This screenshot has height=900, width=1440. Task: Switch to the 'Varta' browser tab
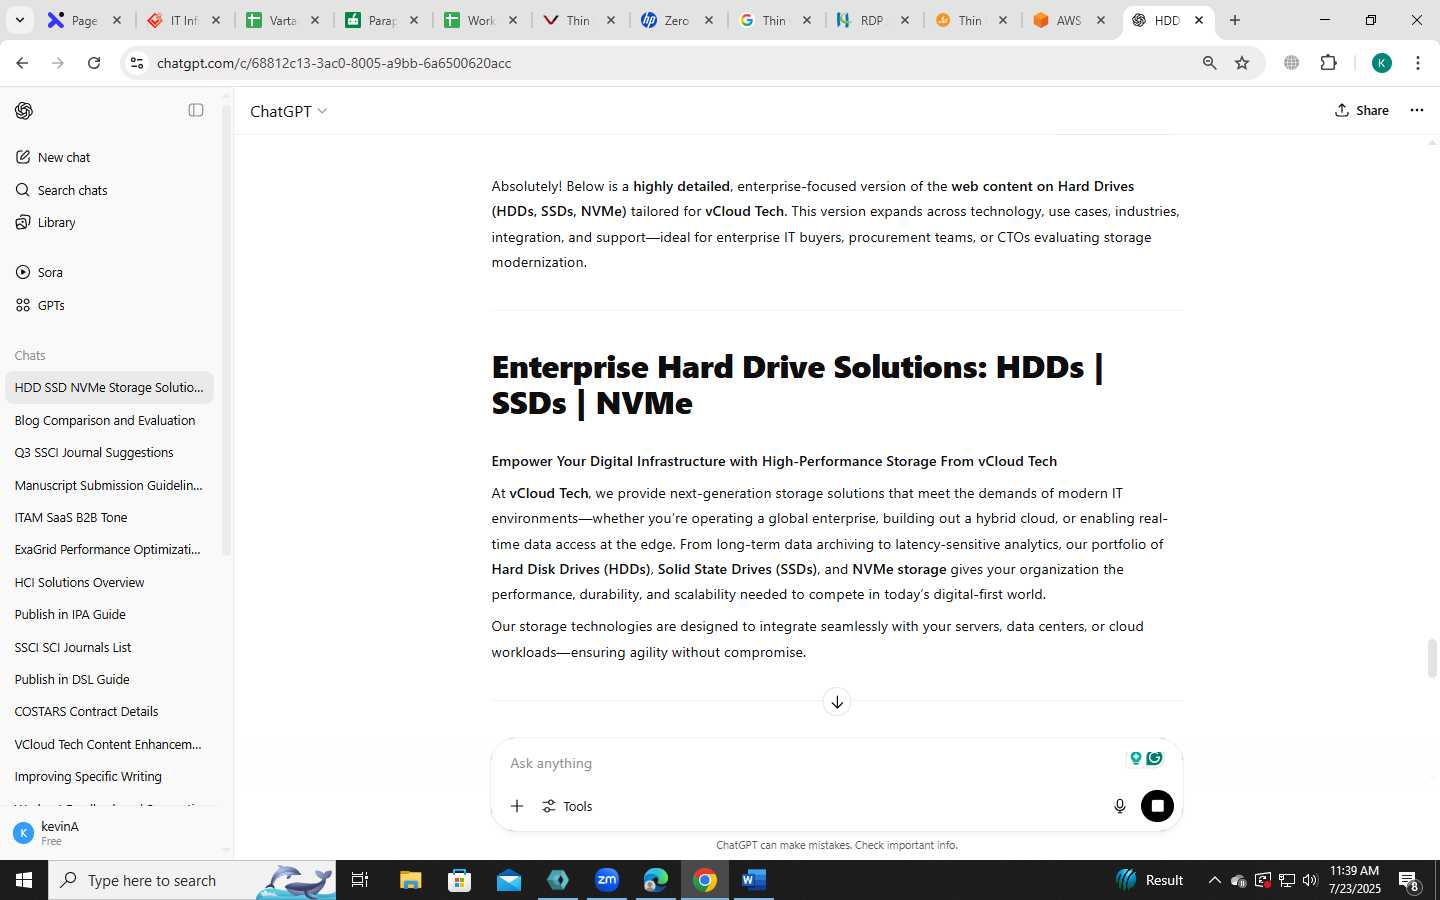(282, 20)
